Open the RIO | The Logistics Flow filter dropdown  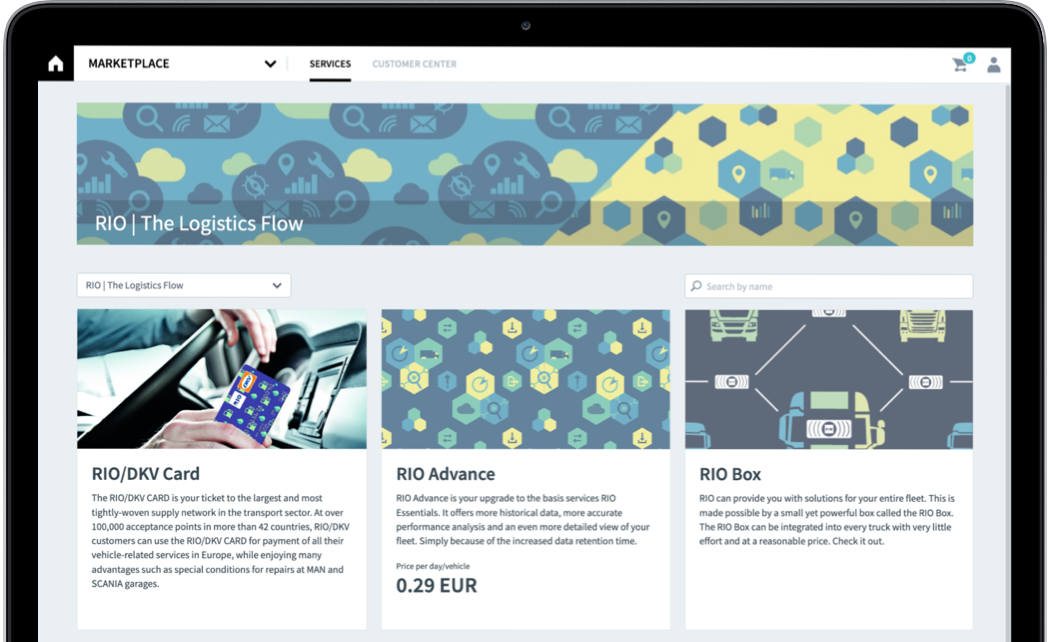click(x=184, y=285)
